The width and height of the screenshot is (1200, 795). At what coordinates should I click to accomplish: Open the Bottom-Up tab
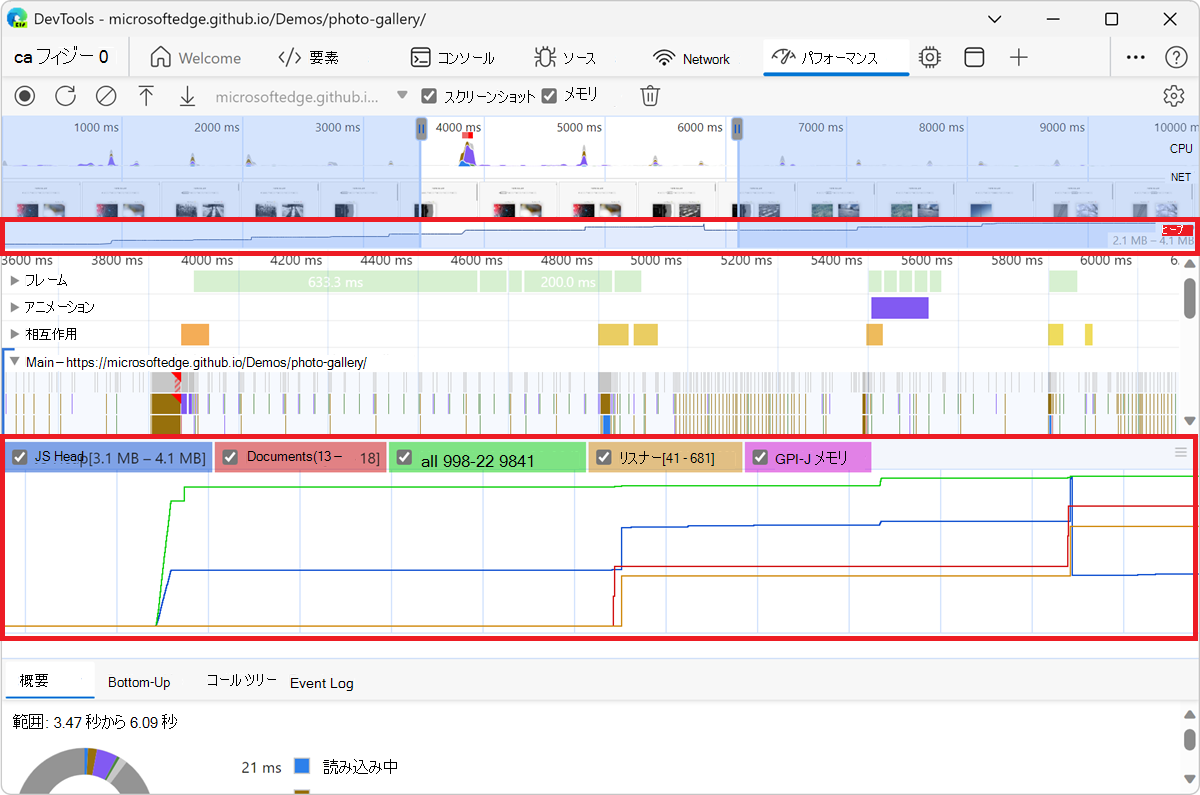pos(139,682)
